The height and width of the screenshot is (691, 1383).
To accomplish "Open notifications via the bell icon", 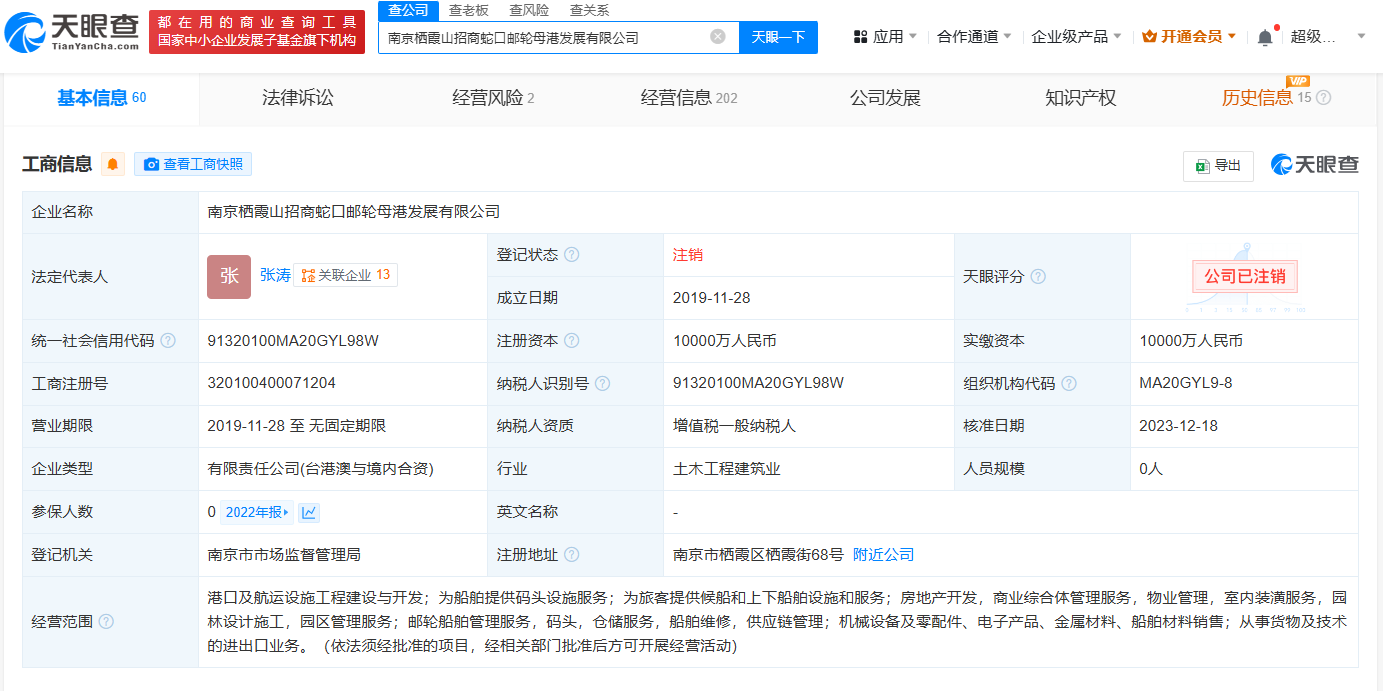I will point(1265,37).
